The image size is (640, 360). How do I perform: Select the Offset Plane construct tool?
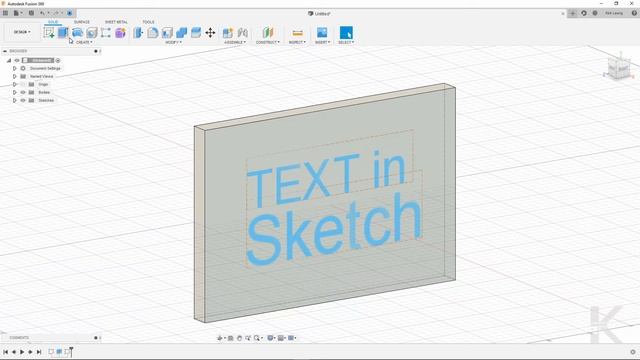tap(268, 32)
